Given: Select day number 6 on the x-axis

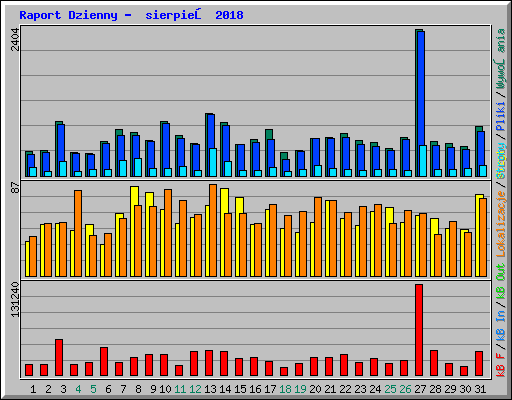Looking at the screenshot, I should click(108, 389).
